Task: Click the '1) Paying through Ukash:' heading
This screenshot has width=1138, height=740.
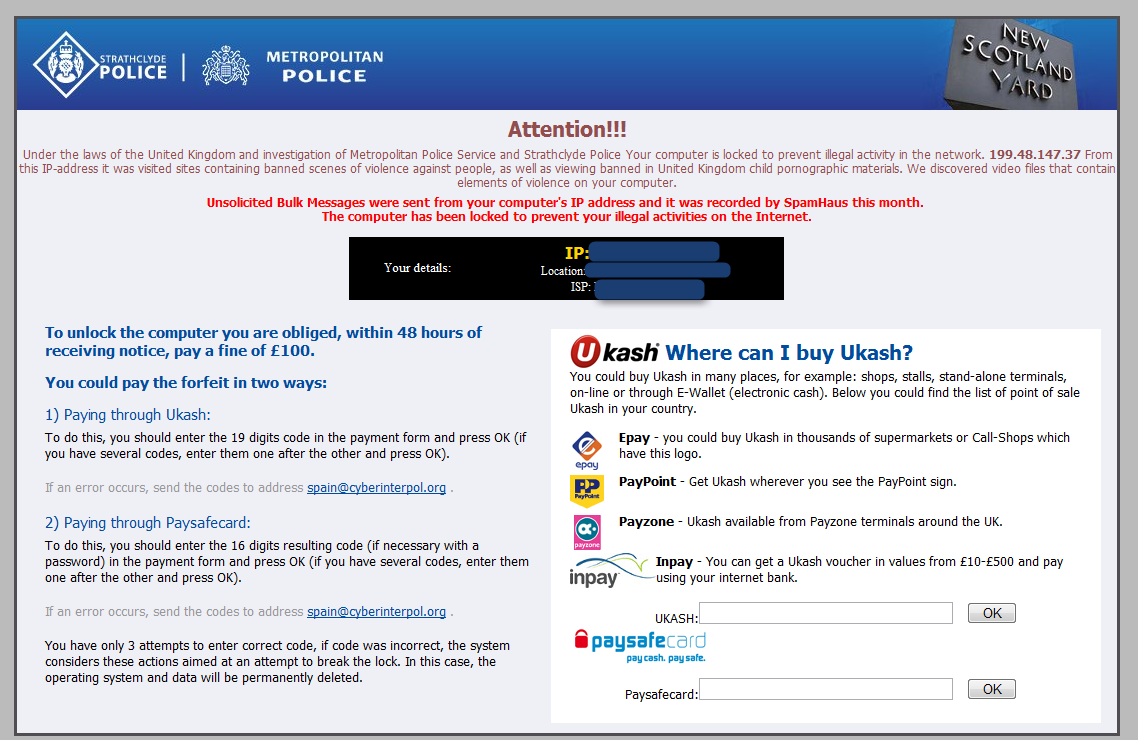Action: pos(128,415)
